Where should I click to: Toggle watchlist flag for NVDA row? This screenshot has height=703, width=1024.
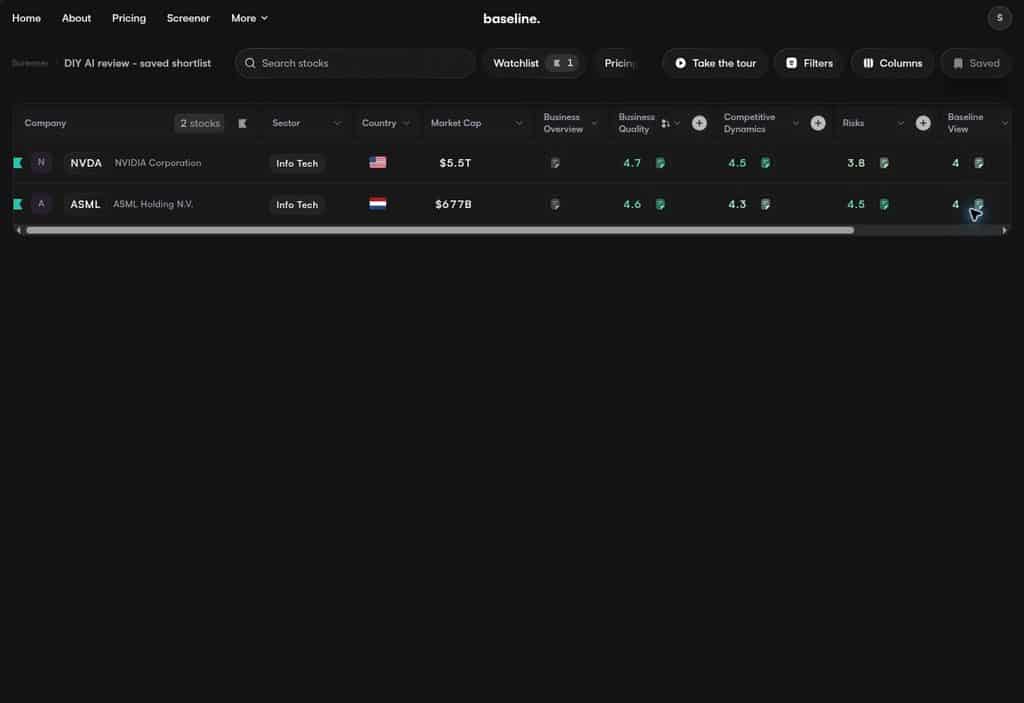pyautogui.click(x=18, y=163)
